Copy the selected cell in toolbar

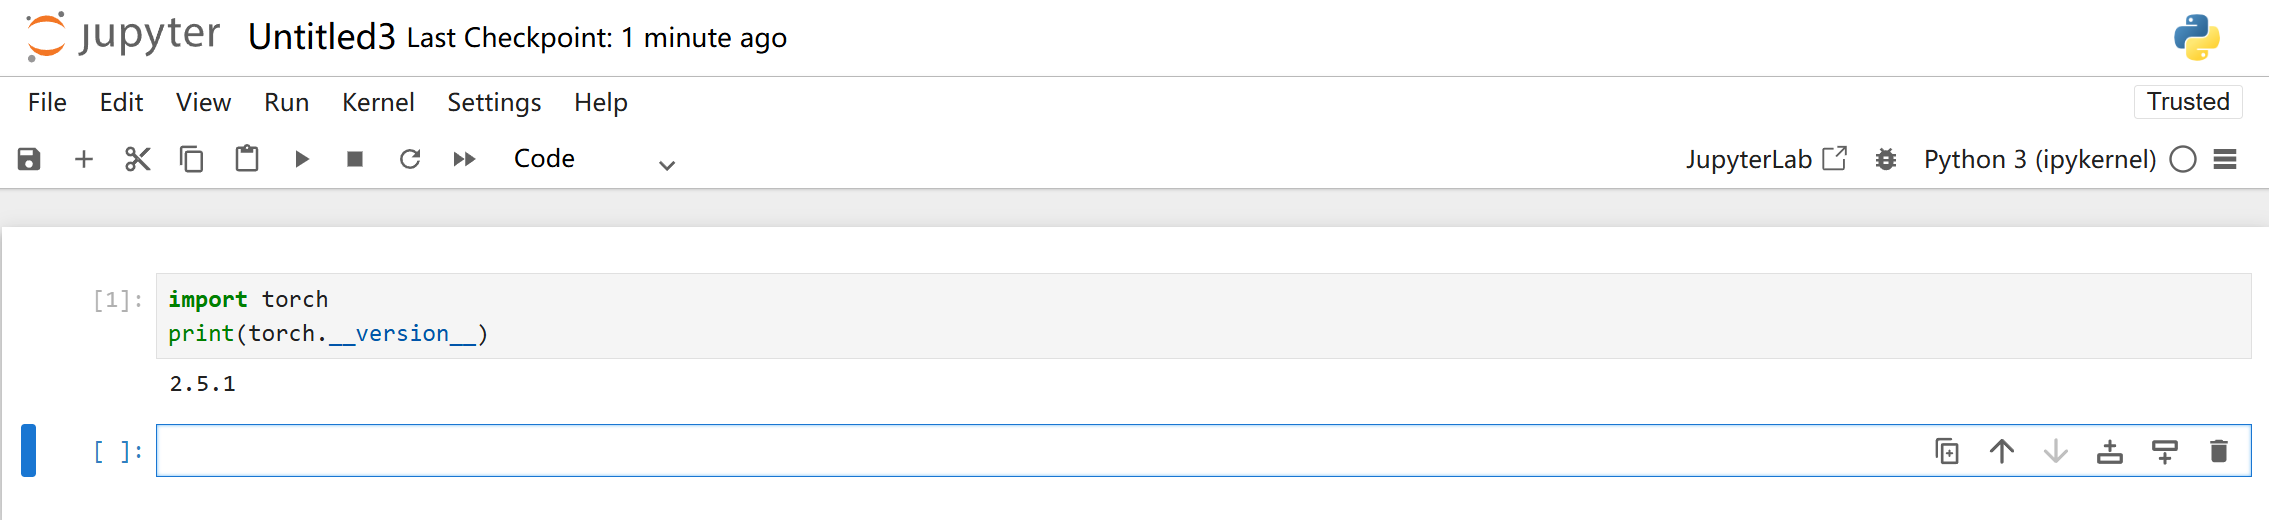[191, 159]
